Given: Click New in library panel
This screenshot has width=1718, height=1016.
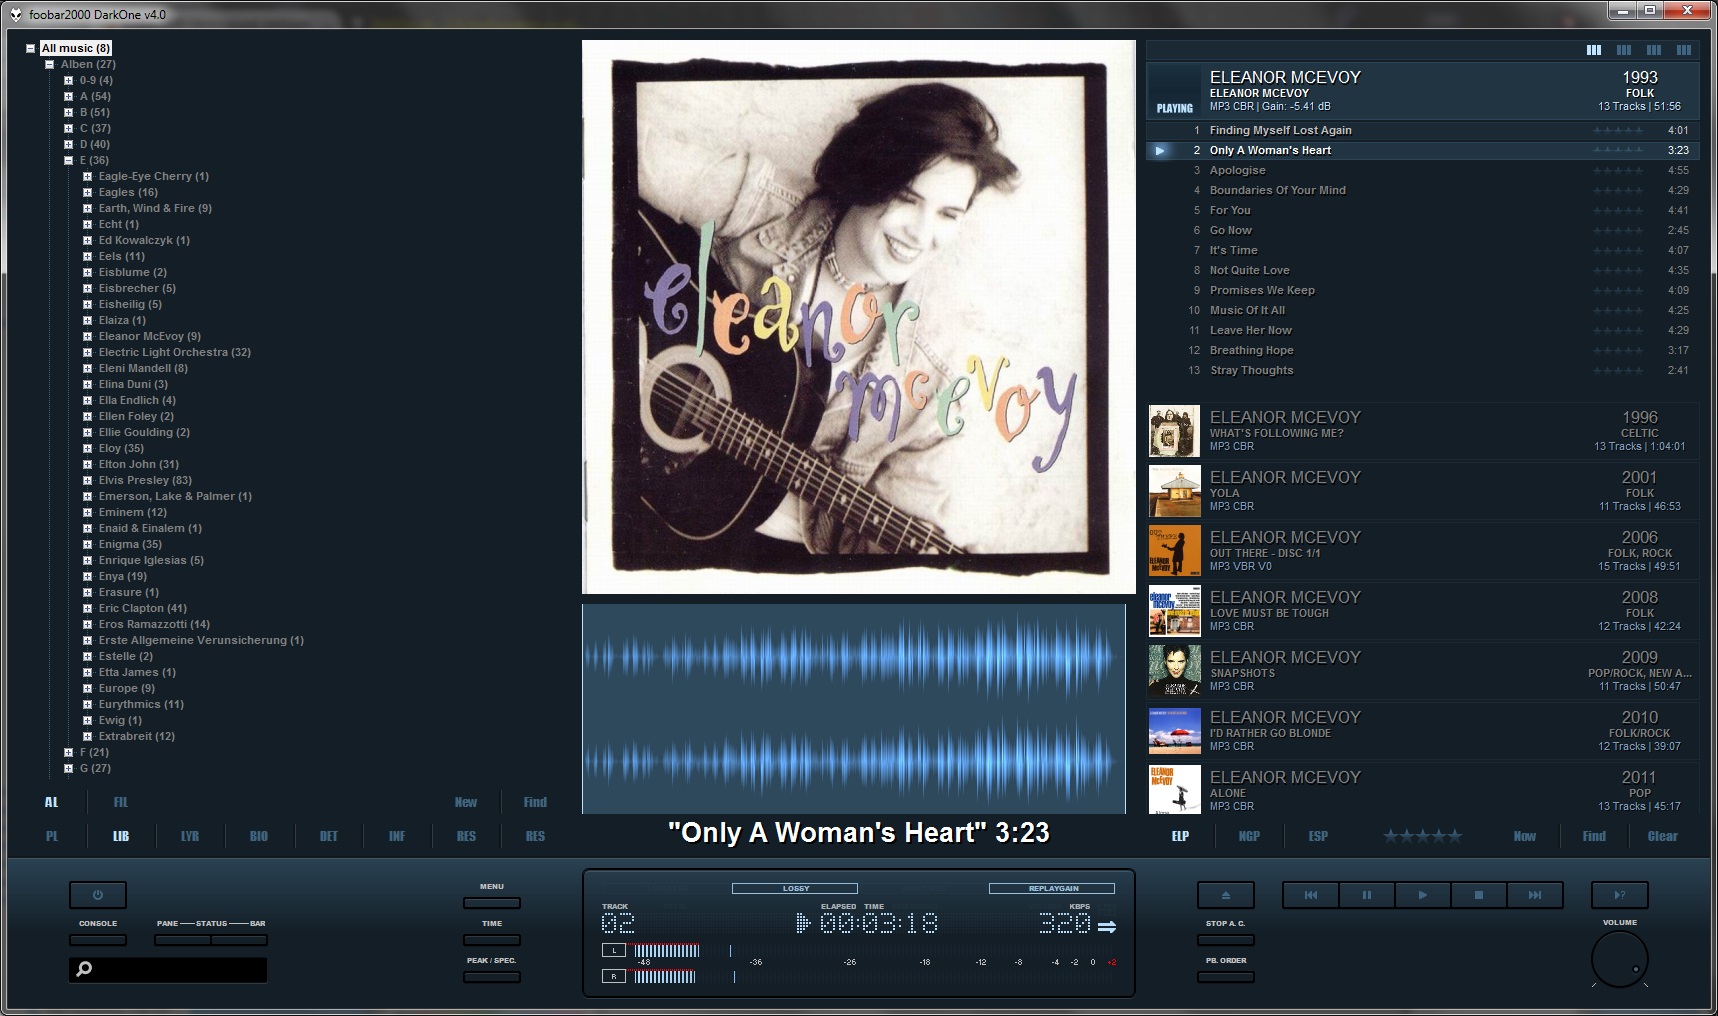Looking at the screenshot, I should coord(466,802).
